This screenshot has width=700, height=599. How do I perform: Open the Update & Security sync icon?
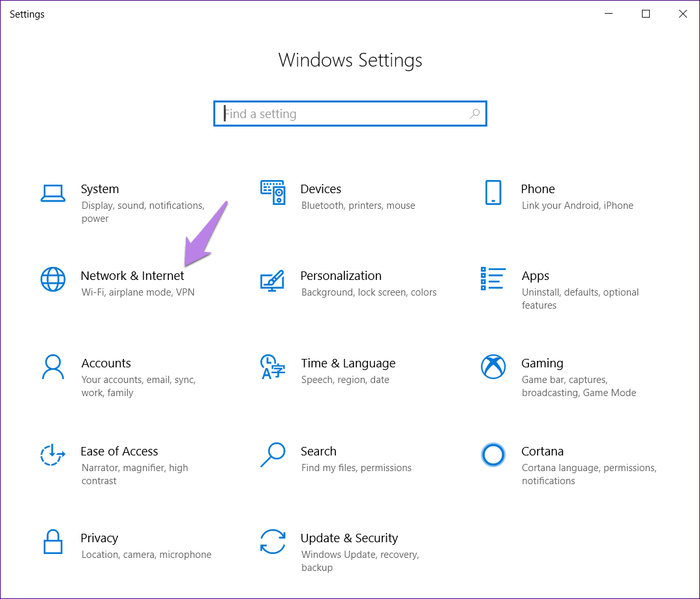273,541
